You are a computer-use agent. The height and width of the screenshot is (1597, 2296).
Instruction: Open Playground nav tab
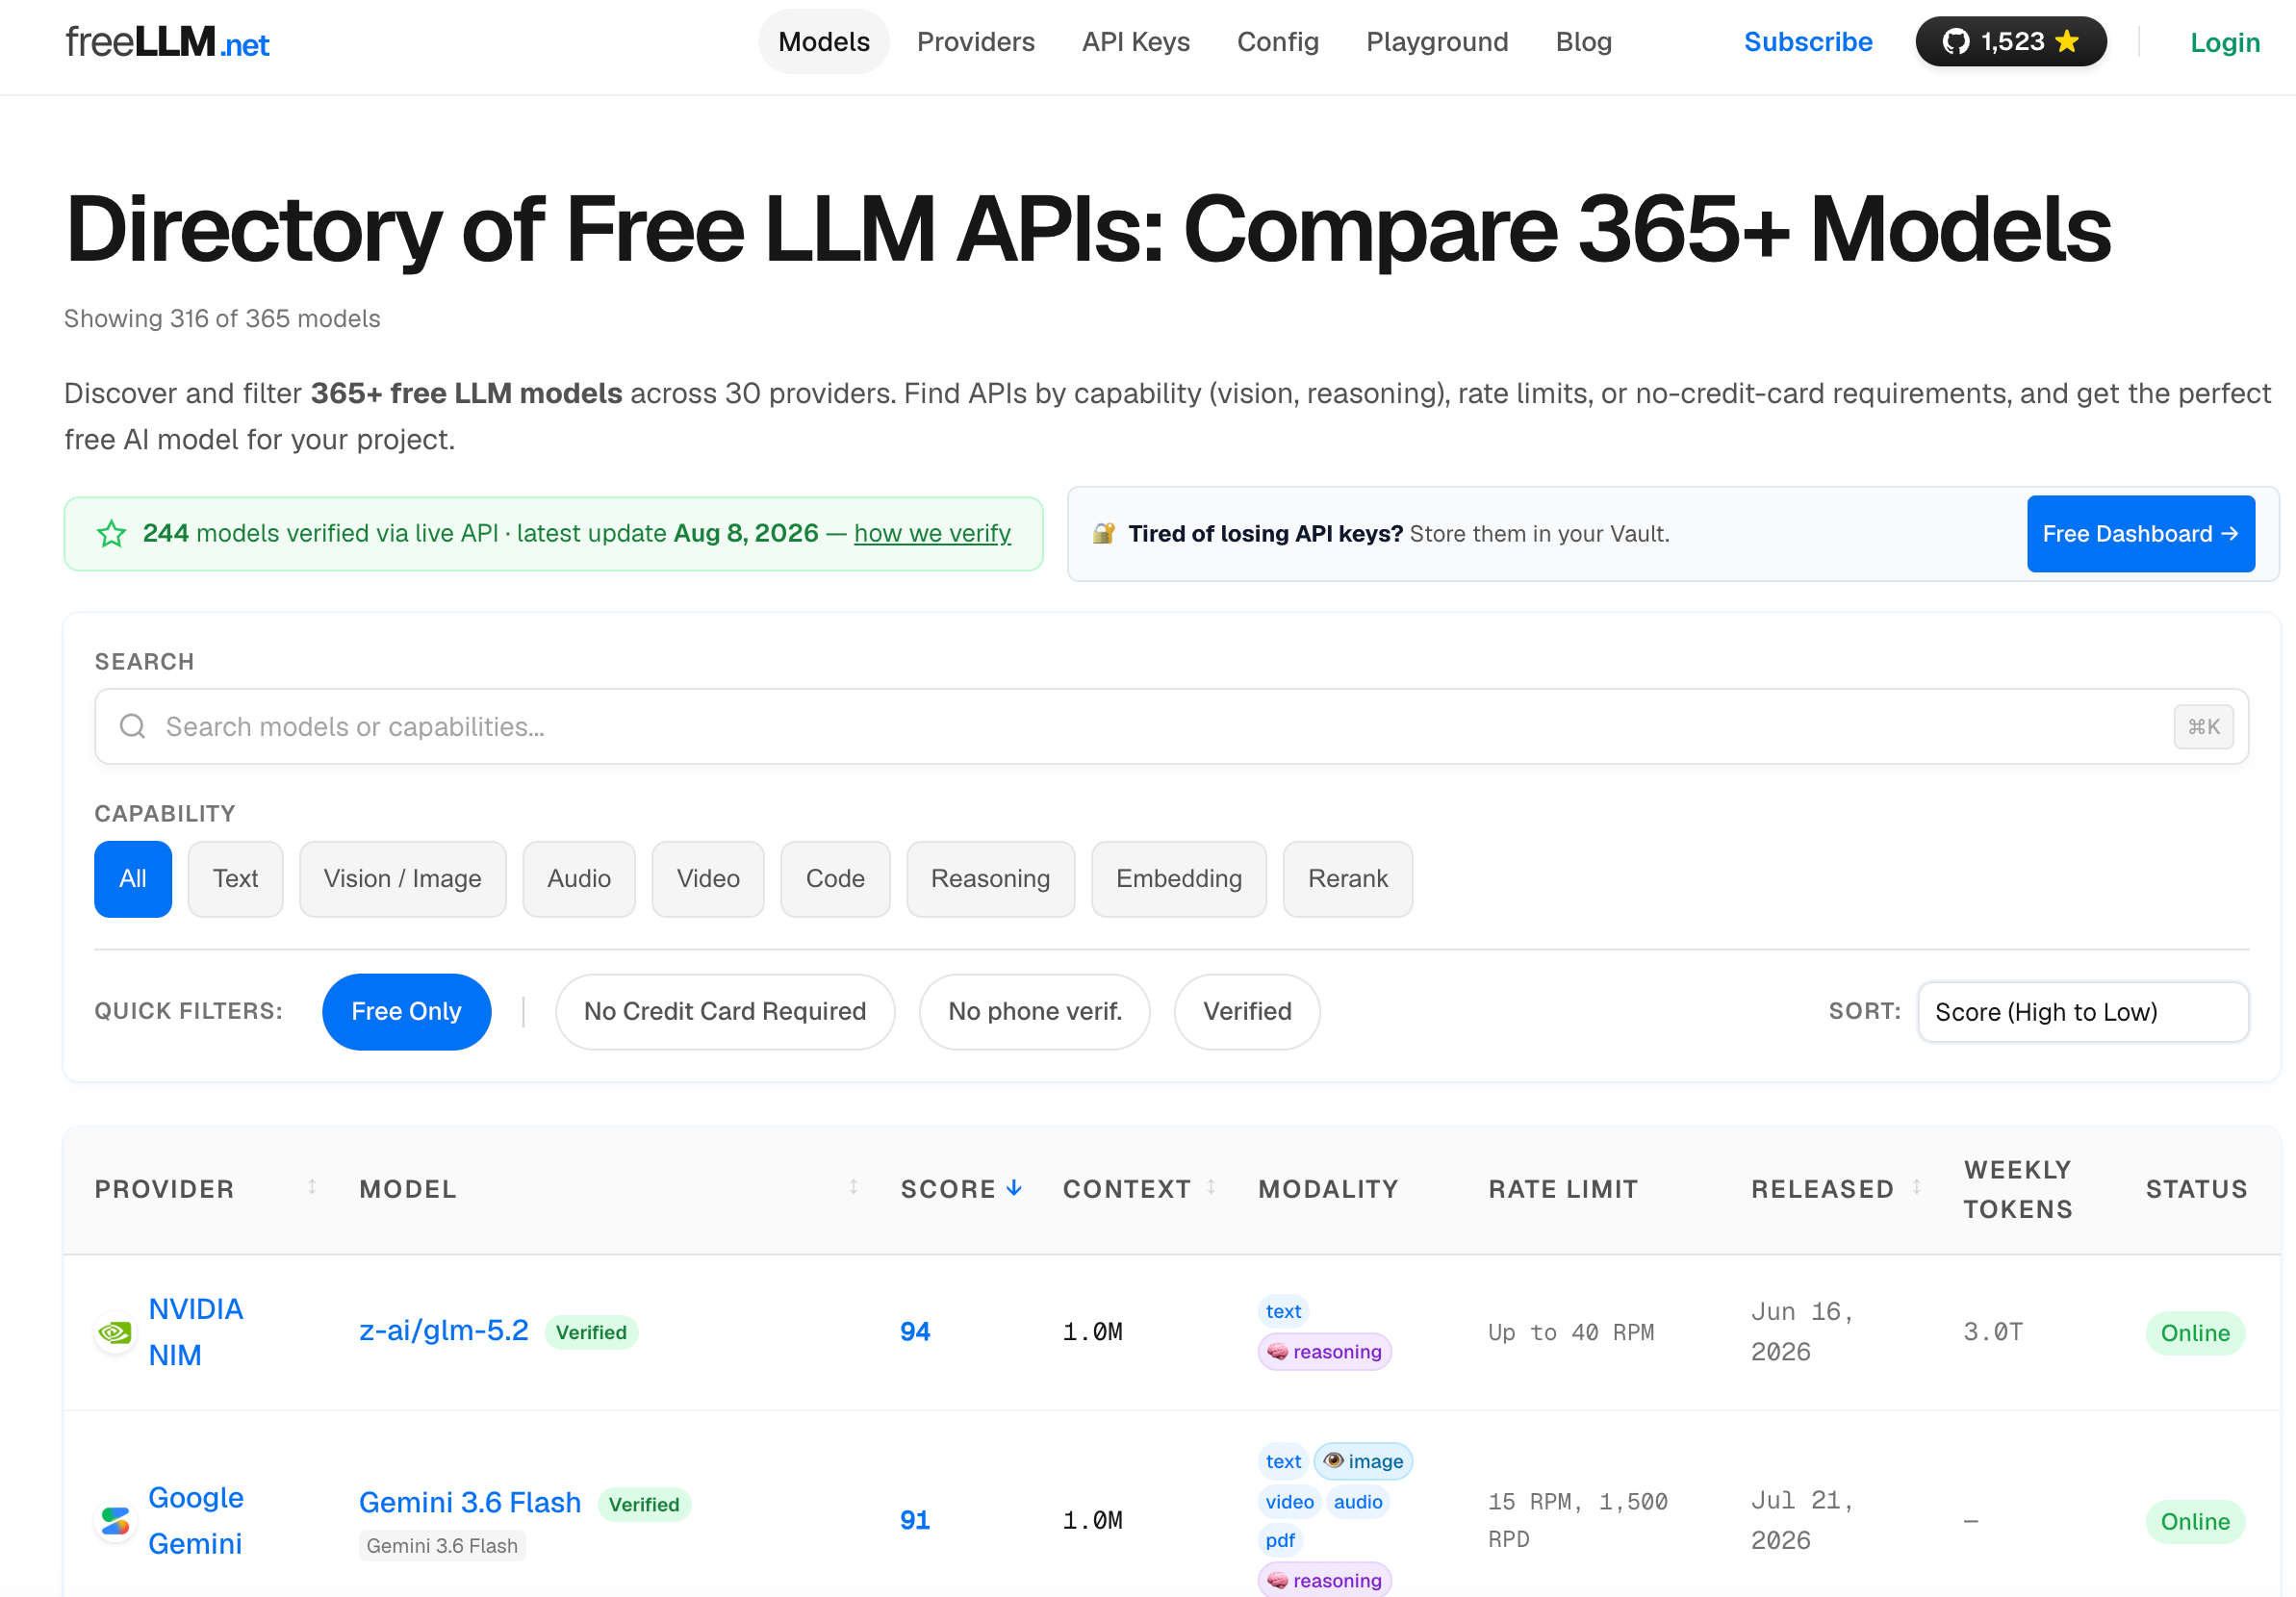coord(1436,42)
